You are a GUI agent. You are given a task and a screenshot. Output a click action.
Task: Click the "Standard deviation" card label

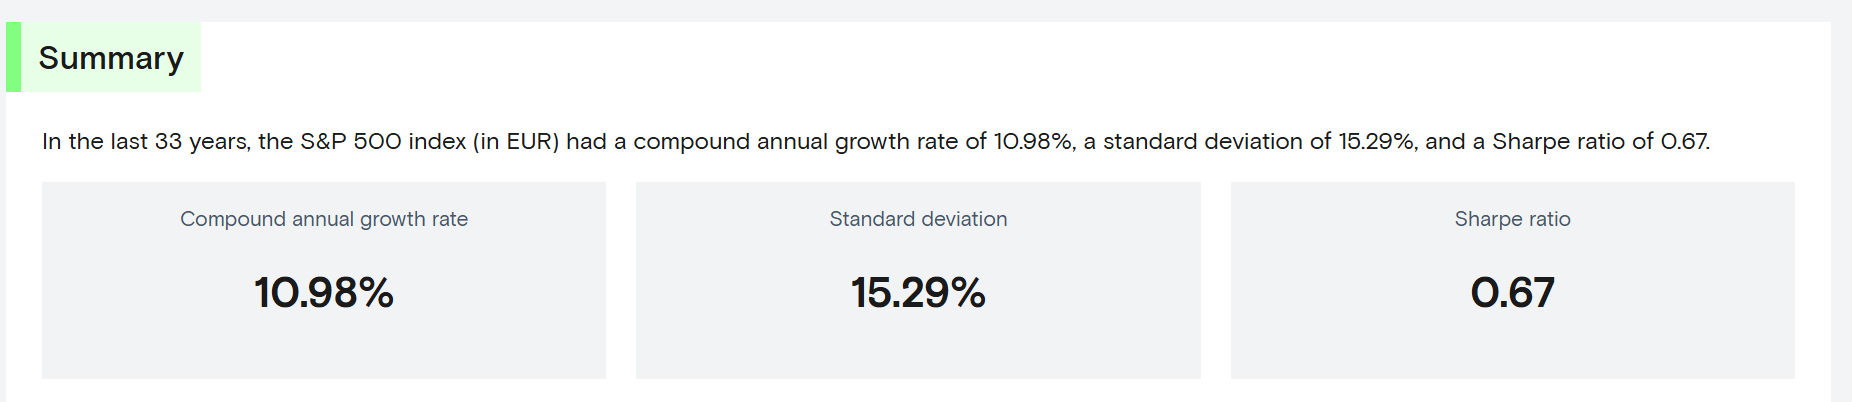click(x=918, y=219)
